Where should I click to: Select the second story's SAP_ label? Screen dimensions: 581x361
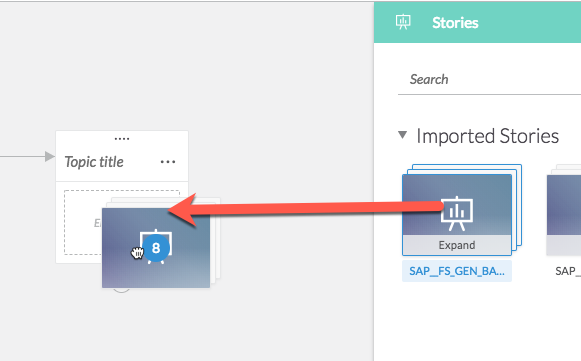(x=568, y=271)
